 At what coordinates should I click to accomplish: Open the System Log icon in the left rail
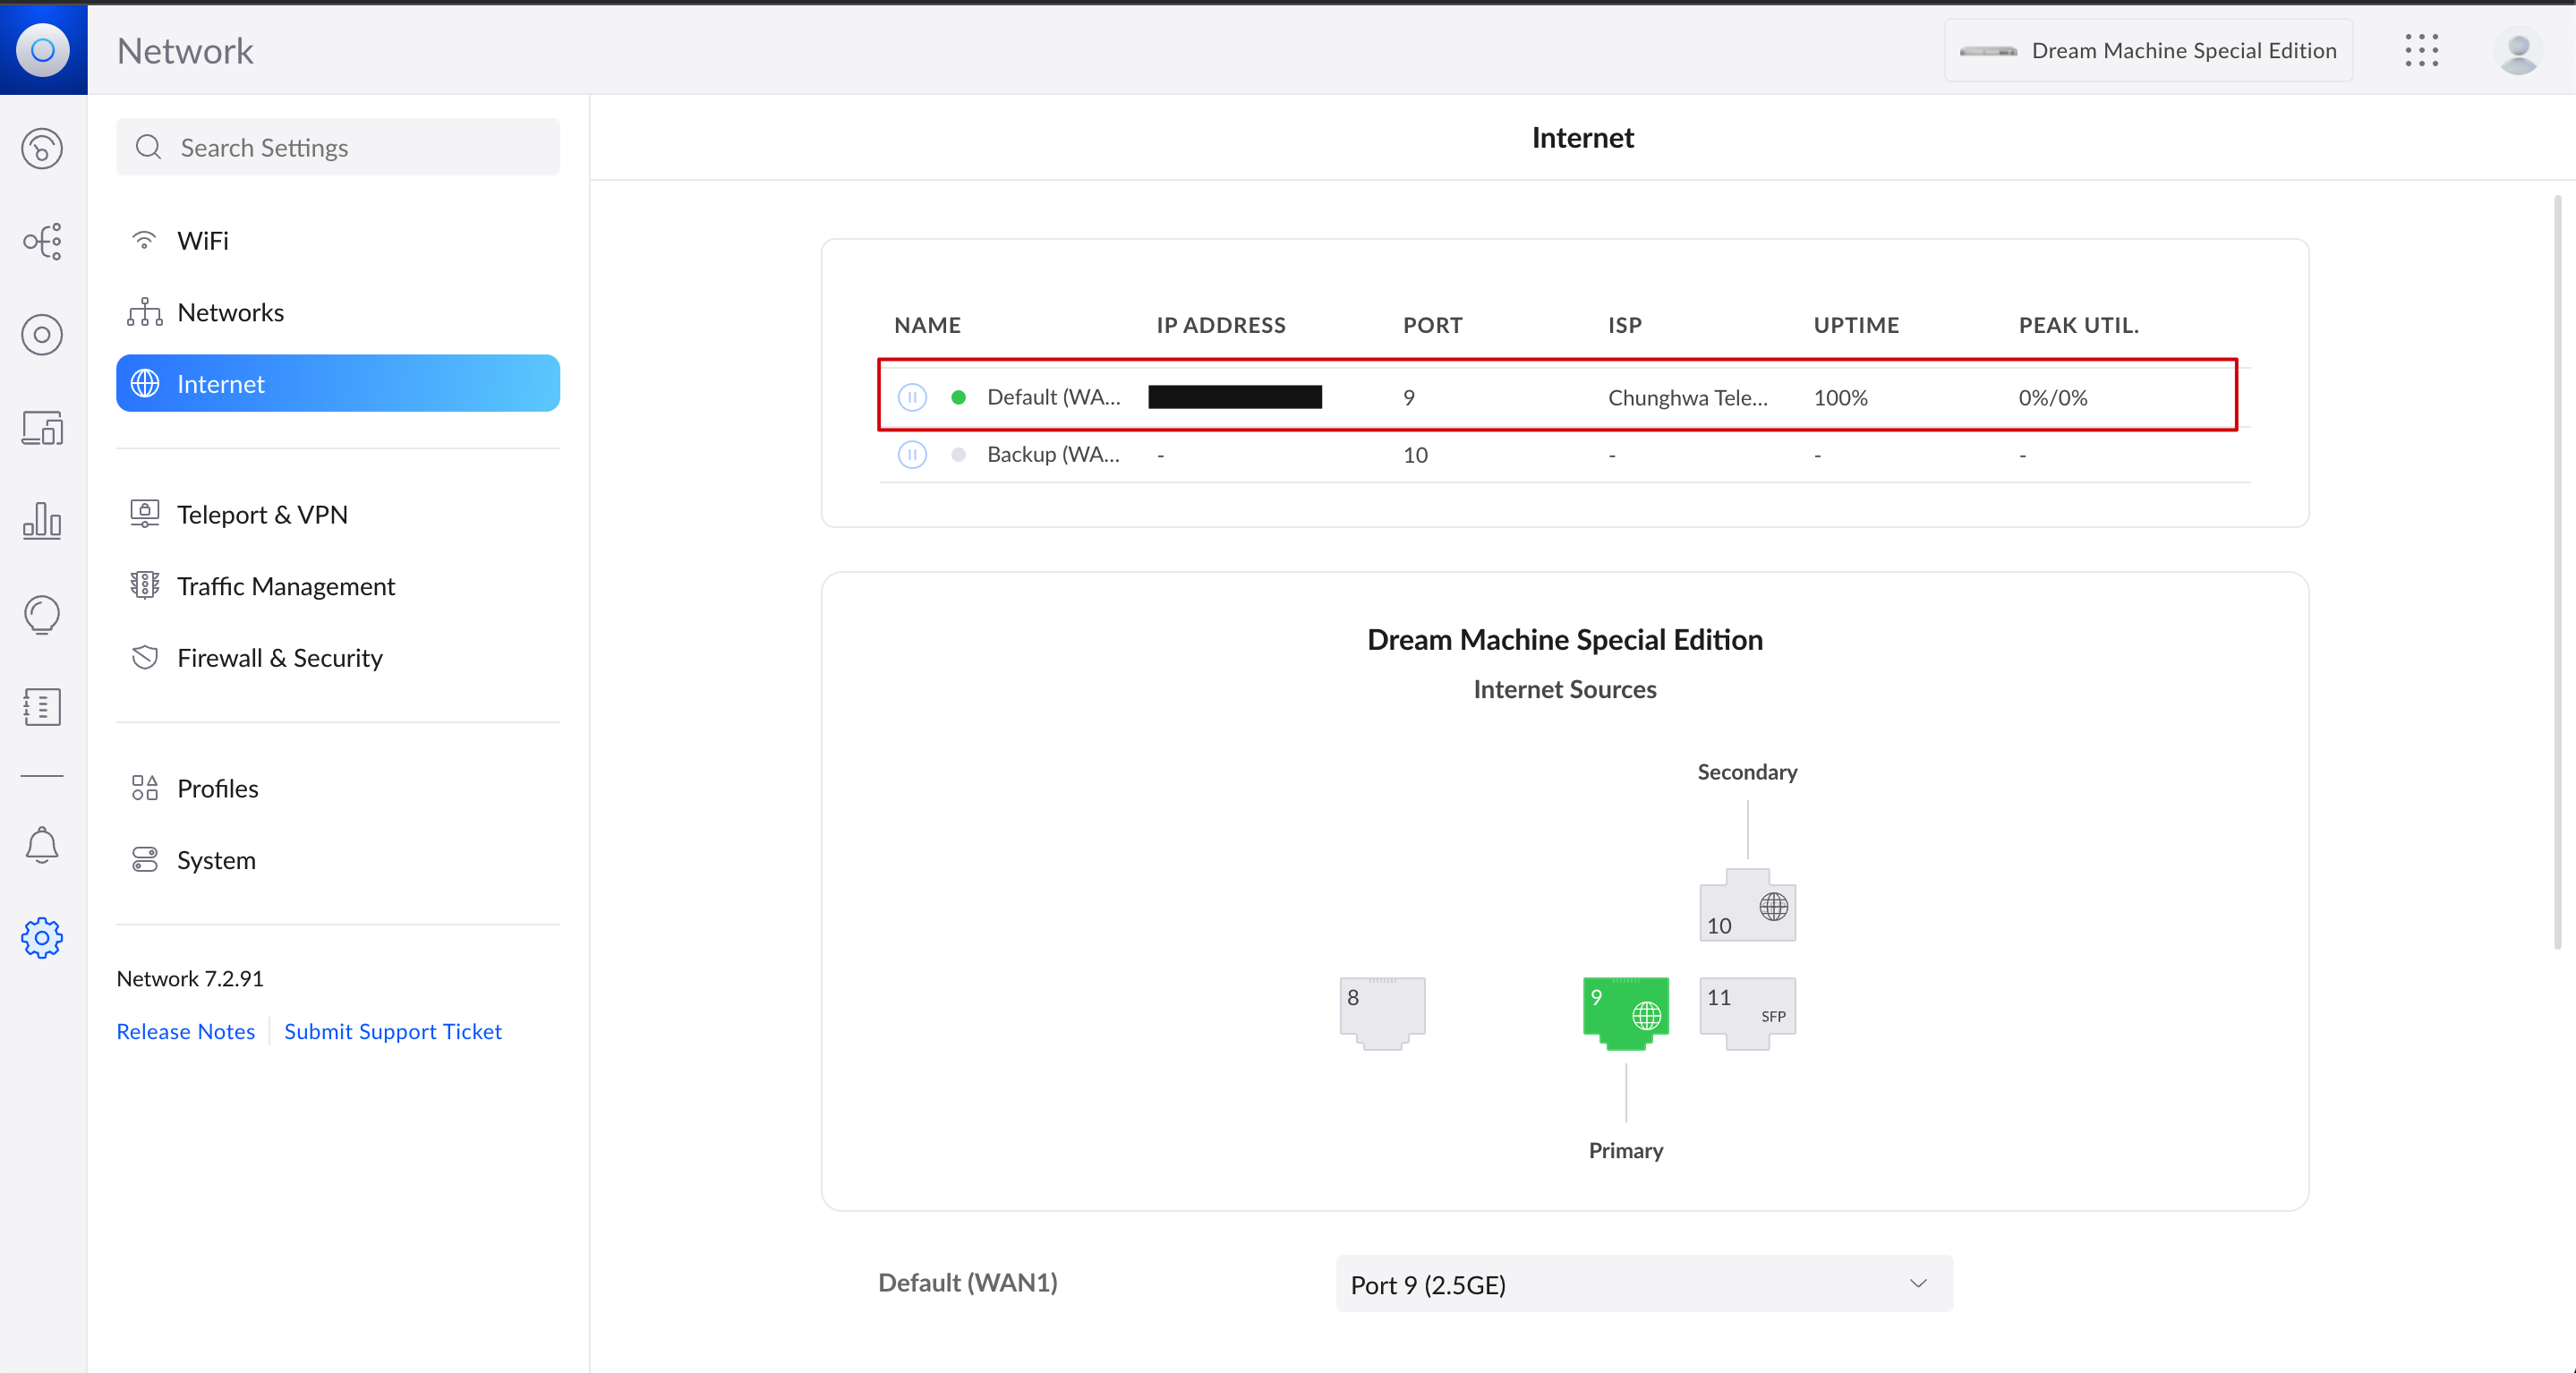[x=42, y=707]
